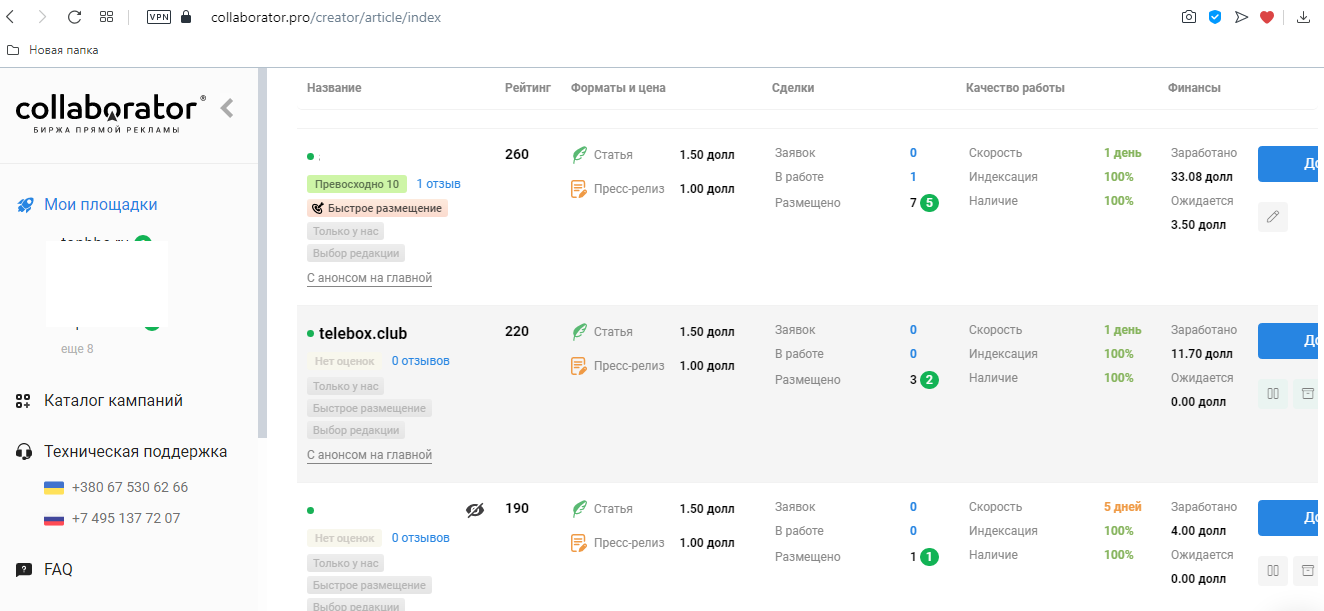Click the sidebar vertical scrollbar
Image resolution: width=1324 pixels, height=611 pixels.
point(262,250)
